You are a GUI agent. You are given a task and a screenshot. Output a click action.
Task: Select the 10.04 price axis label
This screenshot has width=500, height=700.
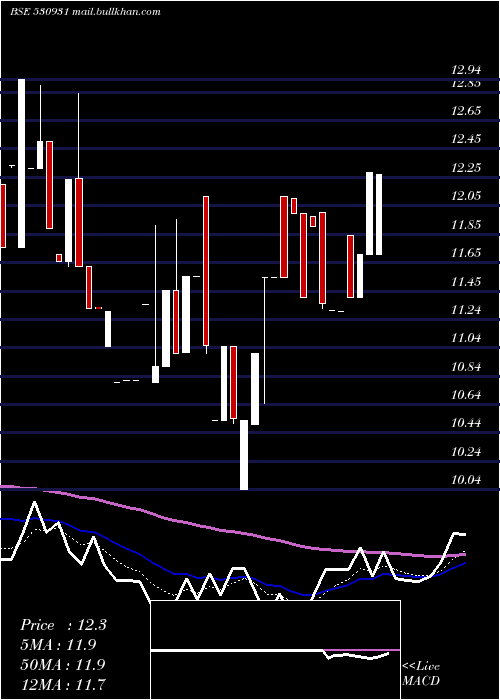coord(466,480)
